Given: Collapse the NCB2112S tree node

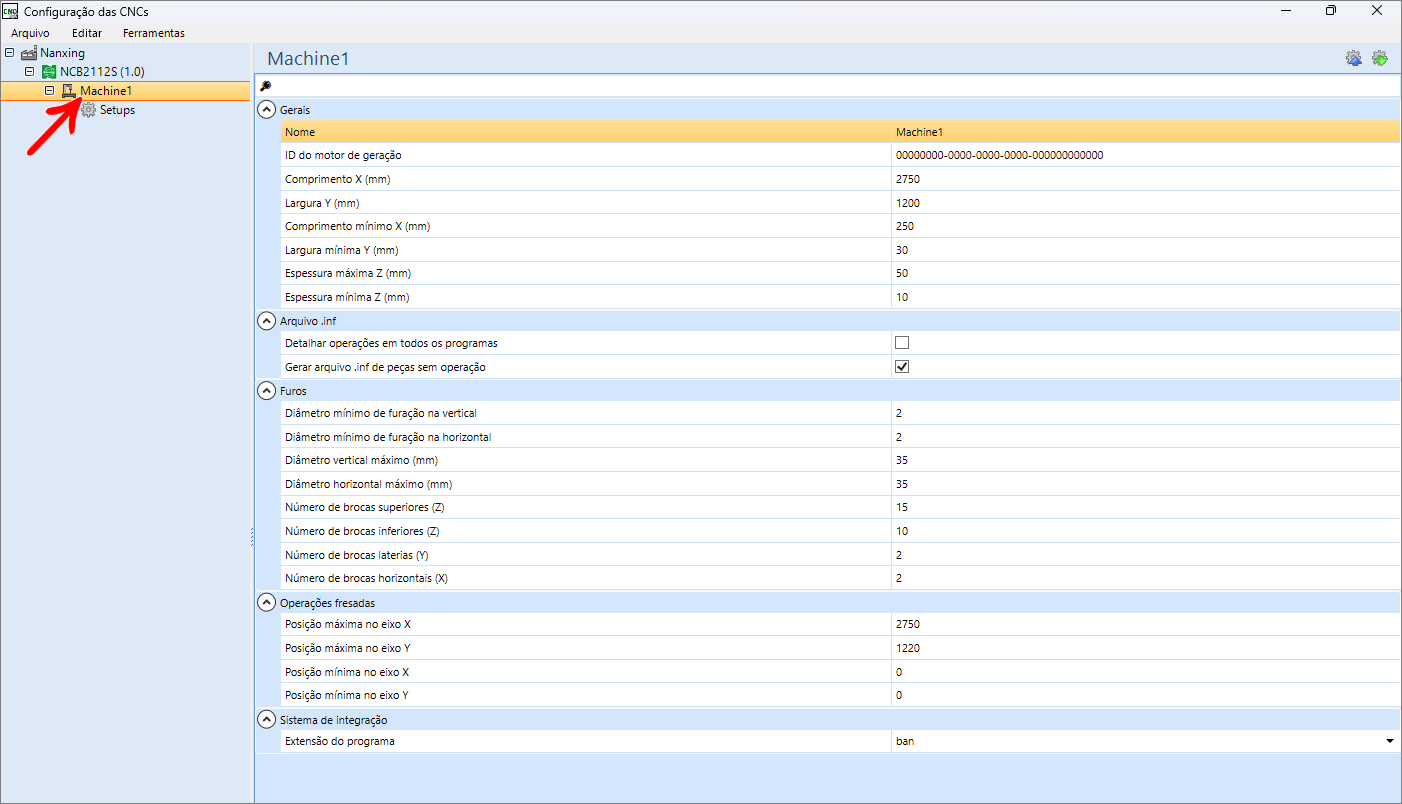Looking at the screenshot, I should point(30,72).
